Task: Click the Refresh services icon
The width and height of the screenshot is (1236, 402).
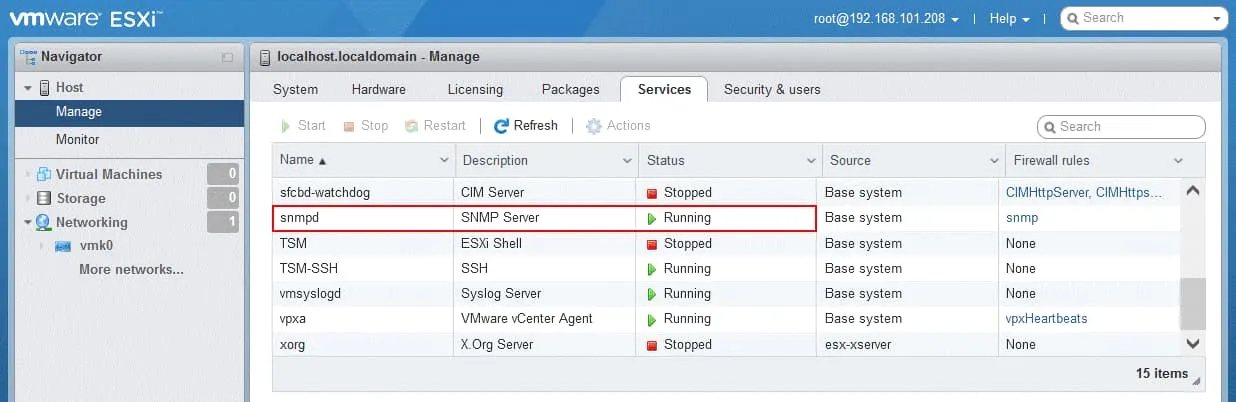Action: pos(502,126)
